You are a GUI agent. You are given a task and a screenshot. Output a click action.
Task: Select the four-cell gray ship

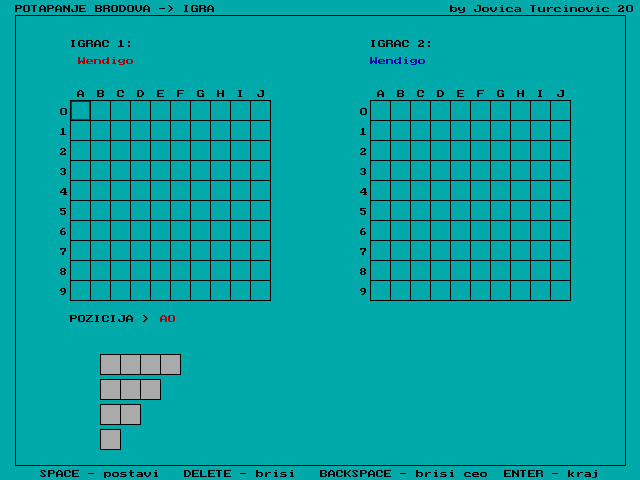pyautogui.click(x=140, y=364)
